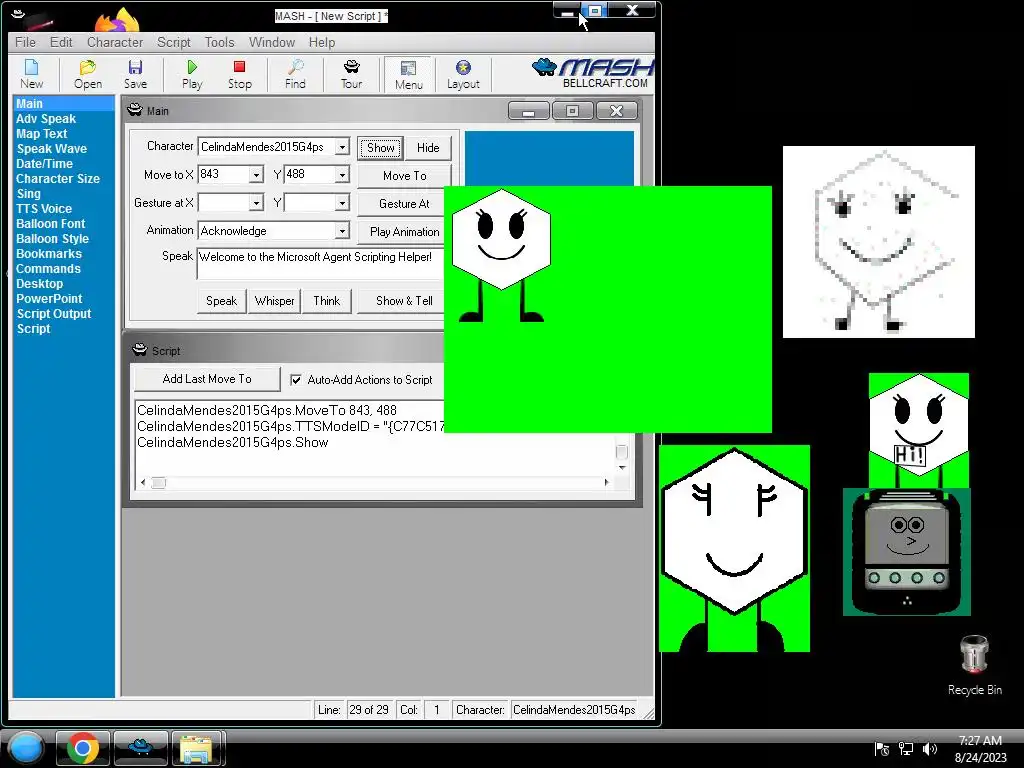Start the Tour from the toolbar
Screen dimensions: 1024x768
(351, 74)
